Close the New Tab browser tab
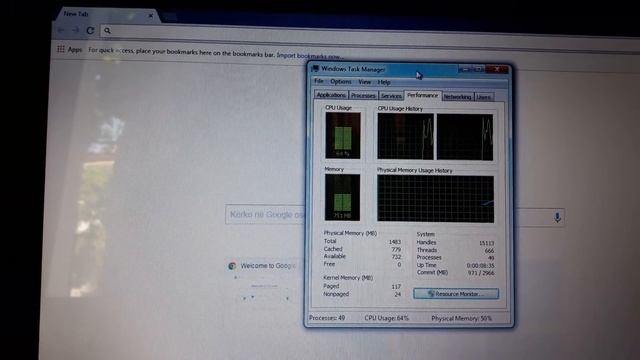Screen dimensions: 640x360 coord(150,16)
